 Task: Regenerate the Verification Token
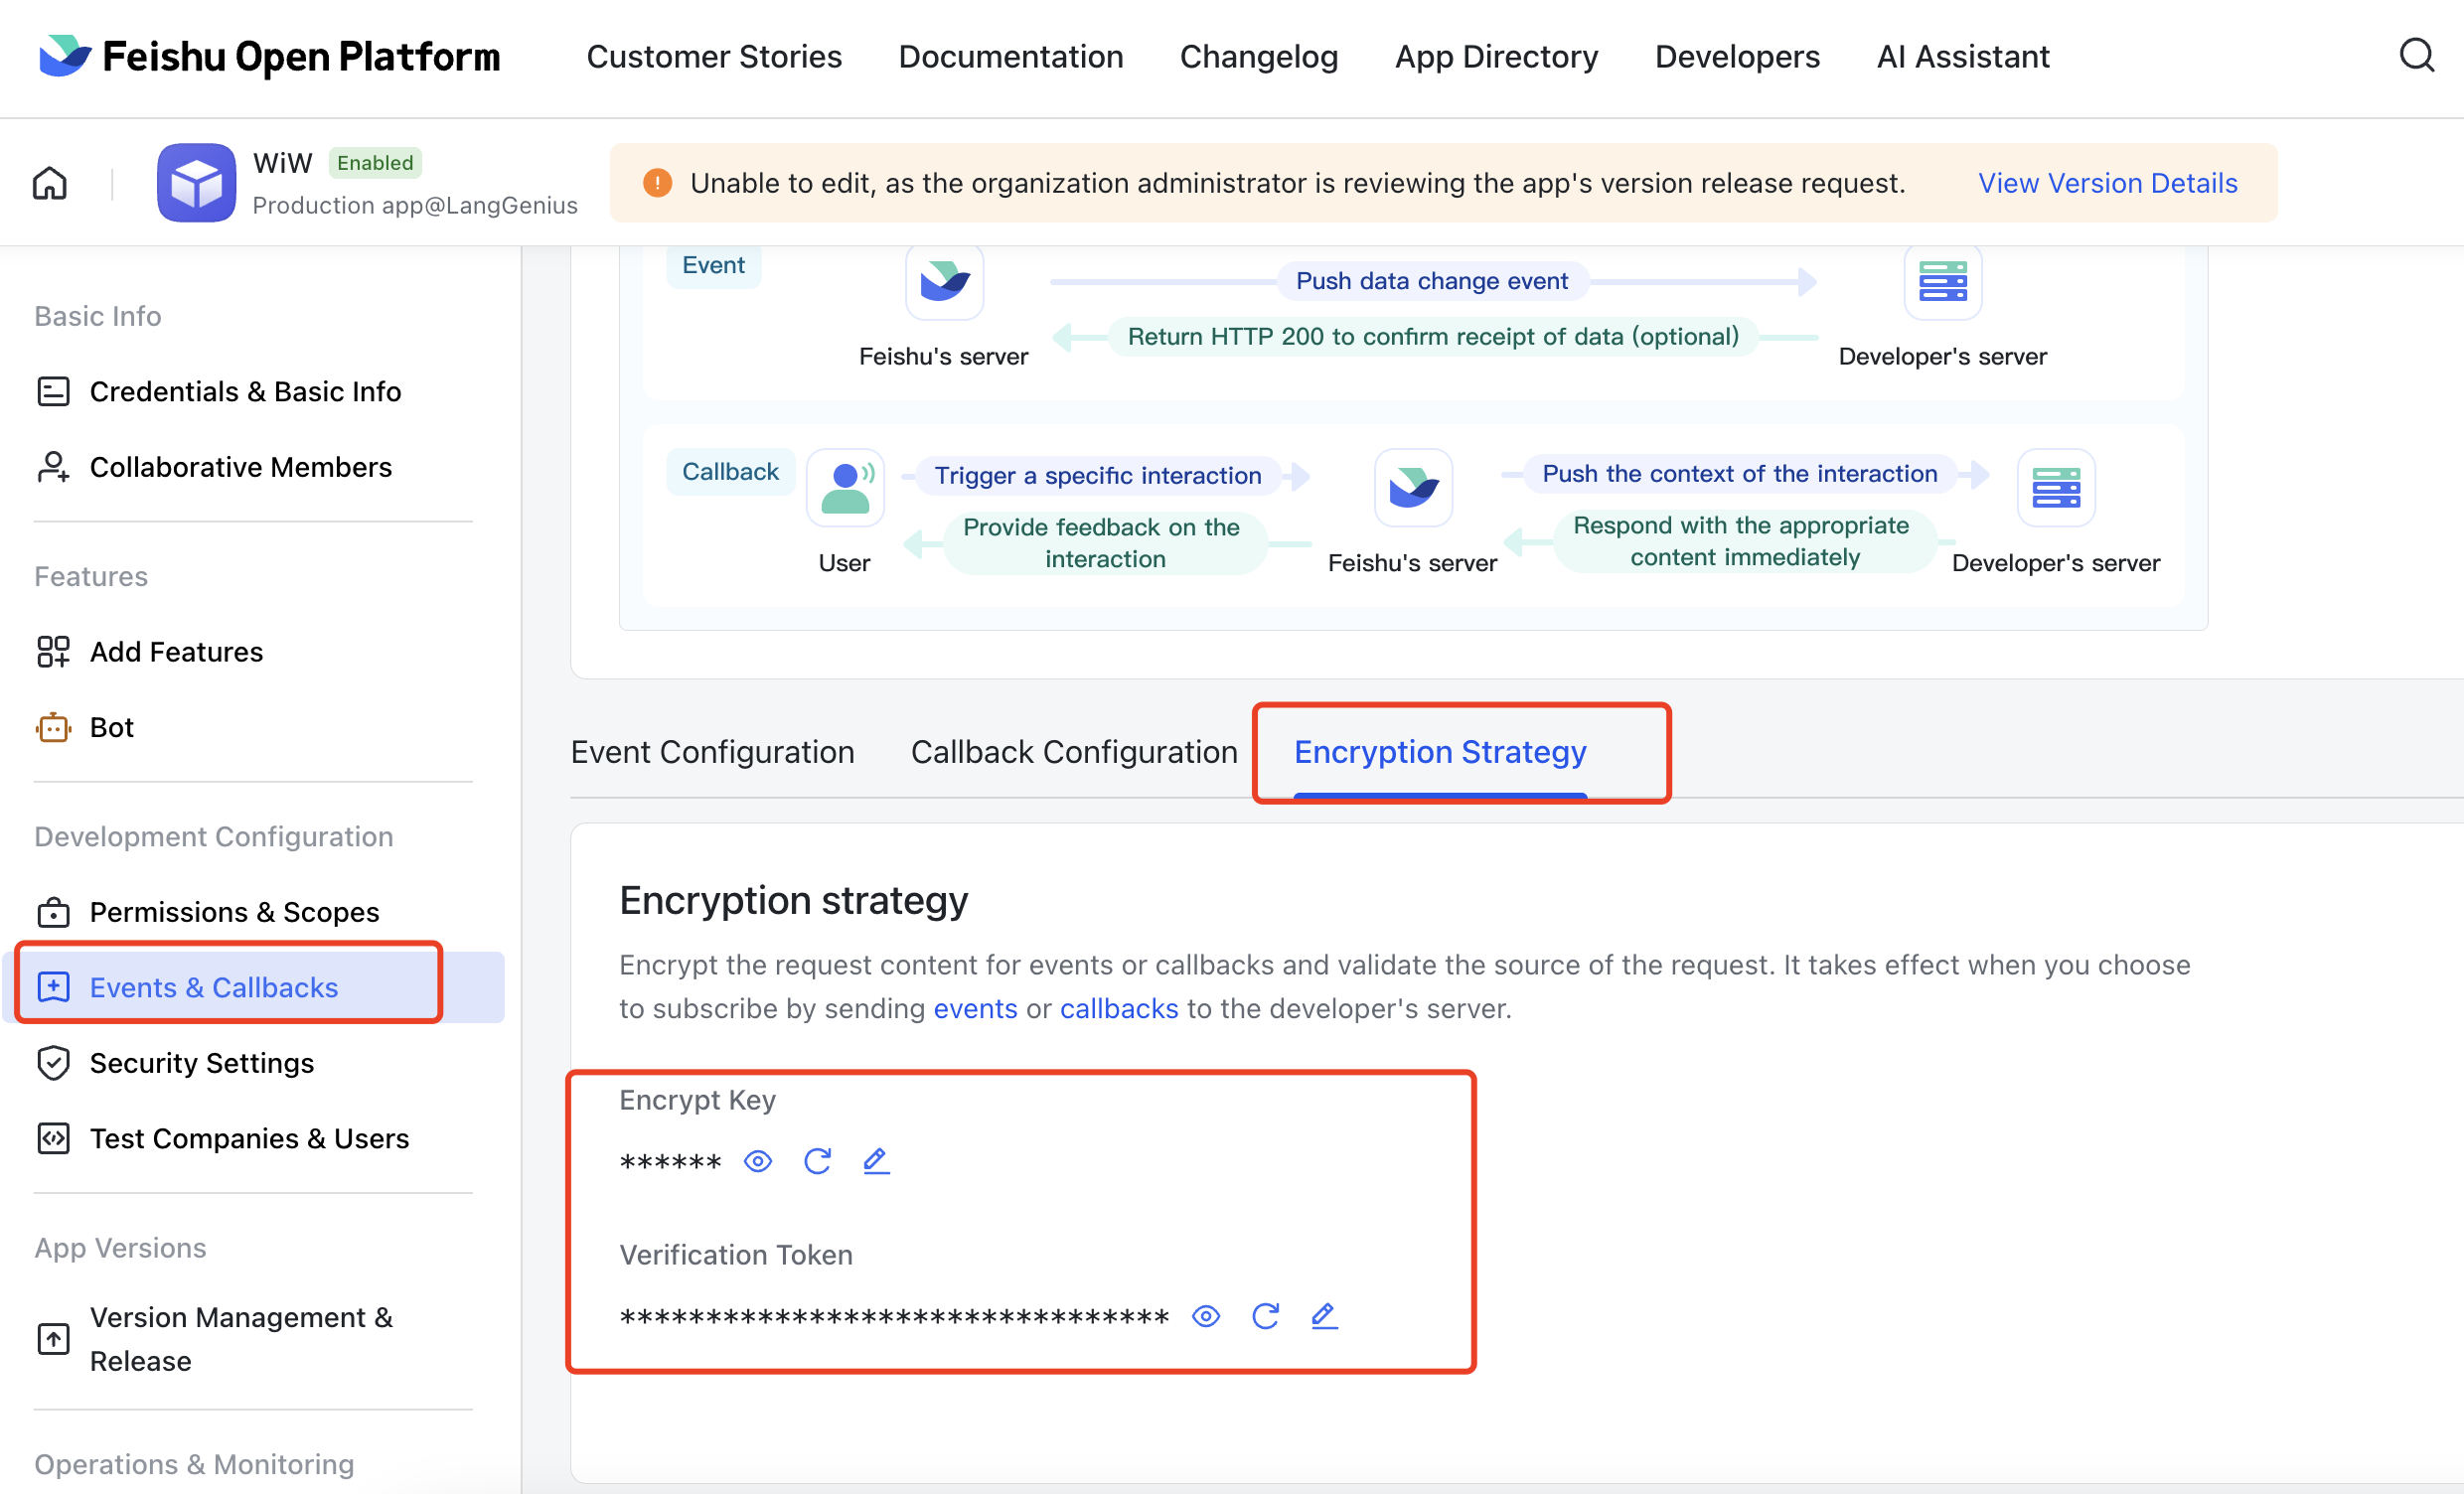[x=1265, y=1316]
